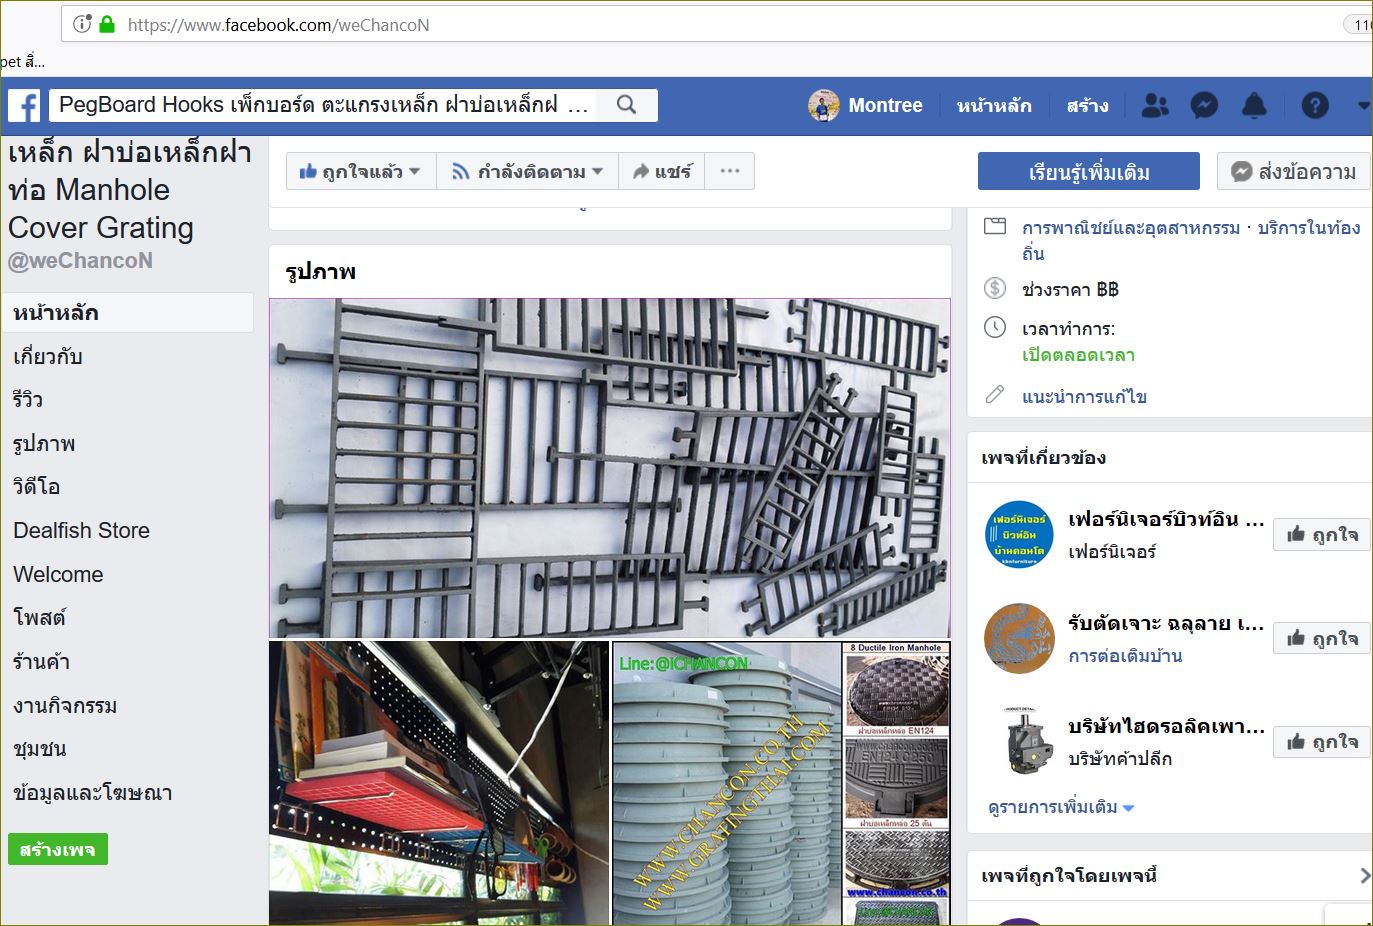This screenshot has width=1373, height=926.
Task: Expand เพจที่ถูกใจโดยเพจนี้ chevron arrow
Action: [1364, 876]
